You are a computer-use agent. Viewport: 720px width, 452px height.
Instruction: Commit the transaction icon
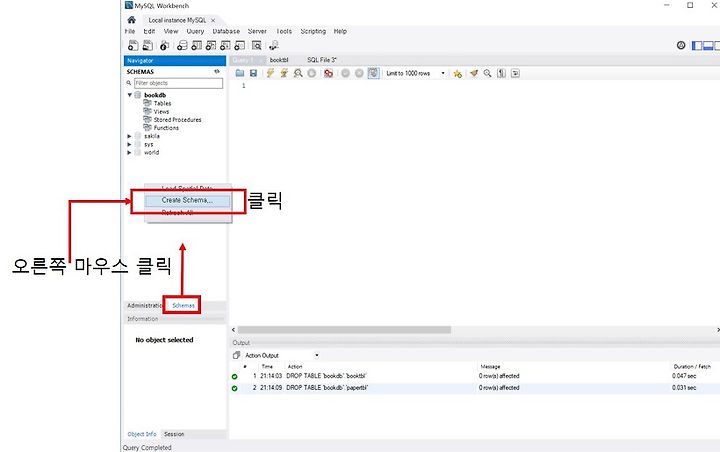[x=345, y=73]
